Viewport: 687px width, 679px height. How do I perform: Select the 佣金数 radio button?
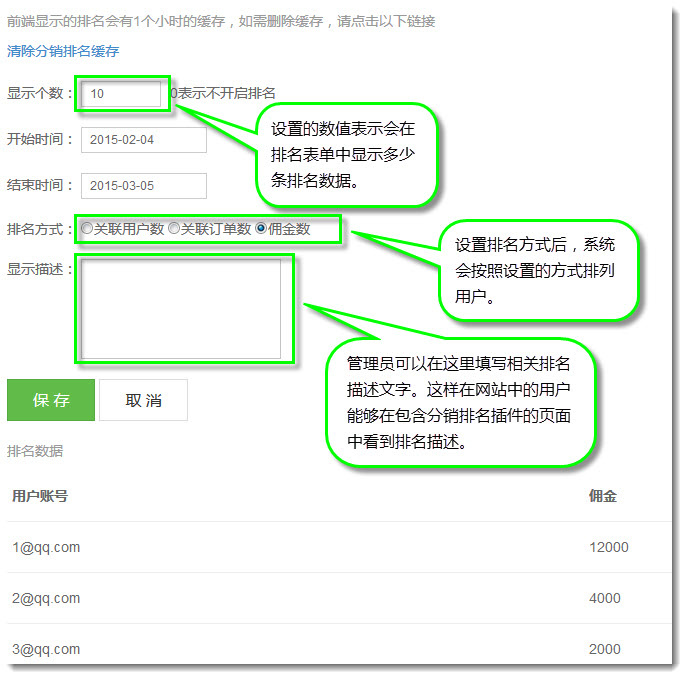pyautogui.click(x=262, y=229)
